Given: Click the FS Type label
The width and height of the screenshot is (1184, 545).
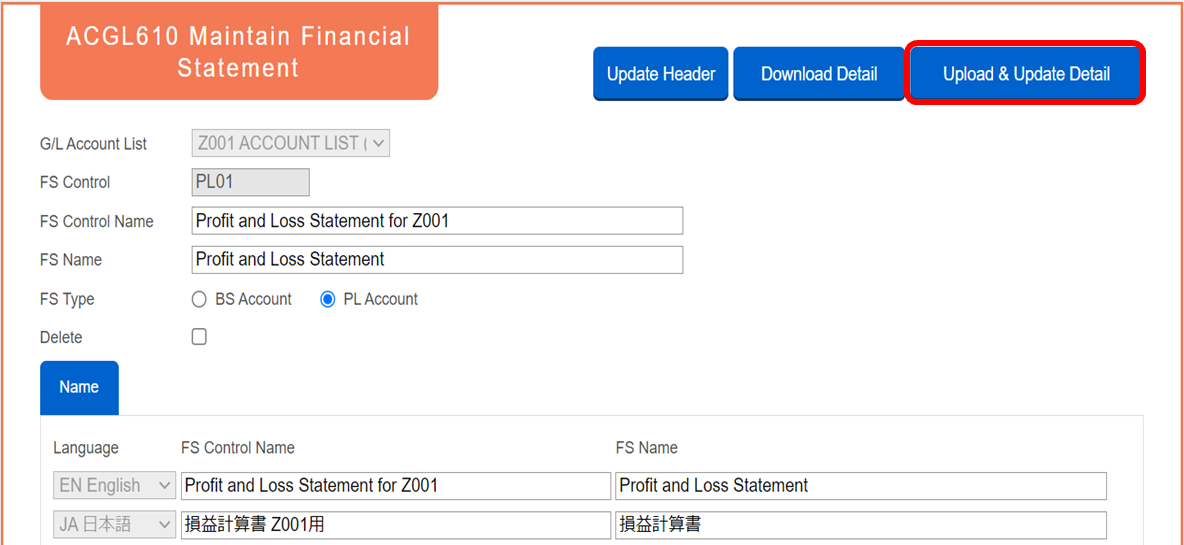Looking at the screenshot, I should pos(67,300).
